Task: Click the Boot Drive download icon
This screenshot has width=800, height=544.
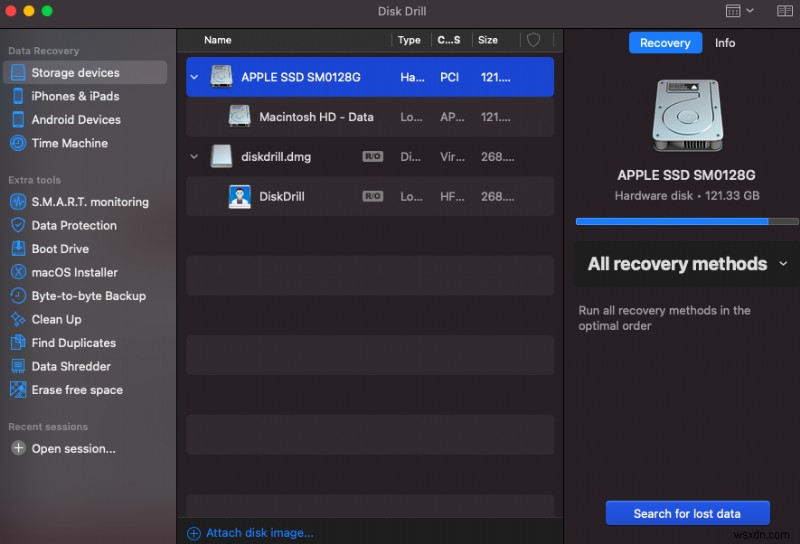Action: pos(18,249)
